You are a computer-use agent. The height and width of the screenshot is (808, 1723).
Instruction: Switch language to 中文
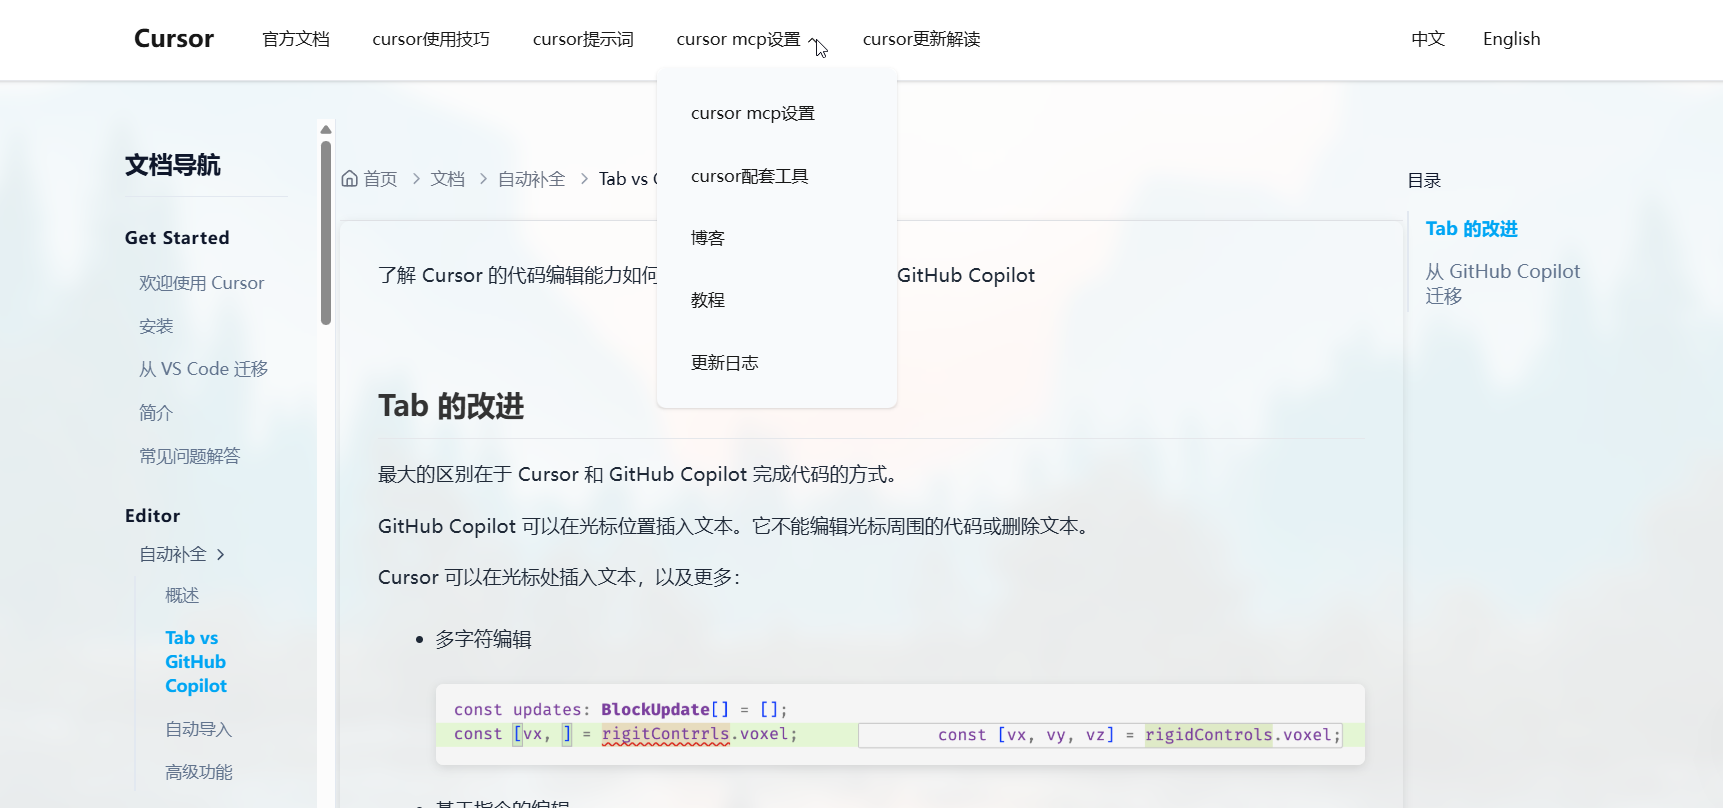pyautogui.click(x=1427, y=39)
